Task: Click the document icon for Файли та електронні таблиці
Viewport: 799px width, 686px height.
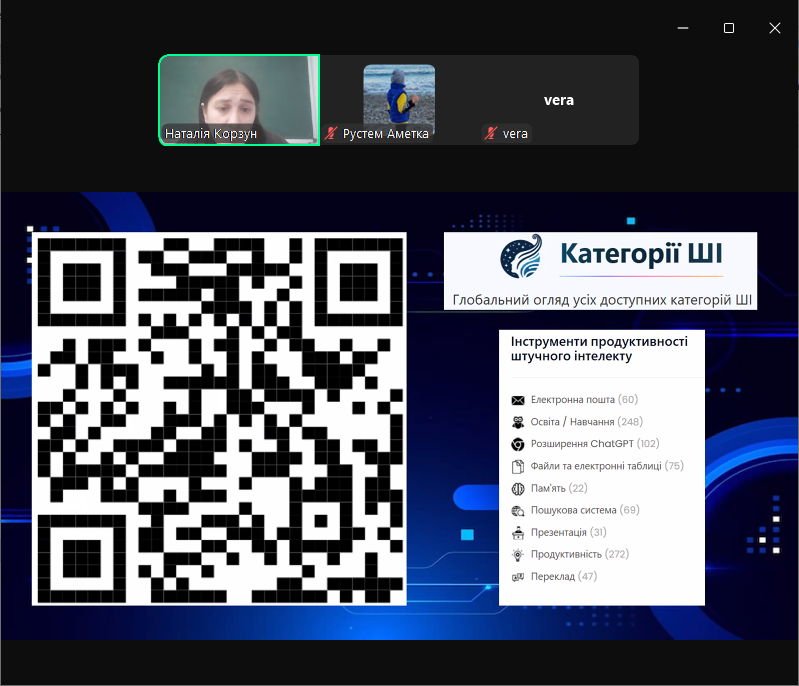Action: (x=518, y=466)
